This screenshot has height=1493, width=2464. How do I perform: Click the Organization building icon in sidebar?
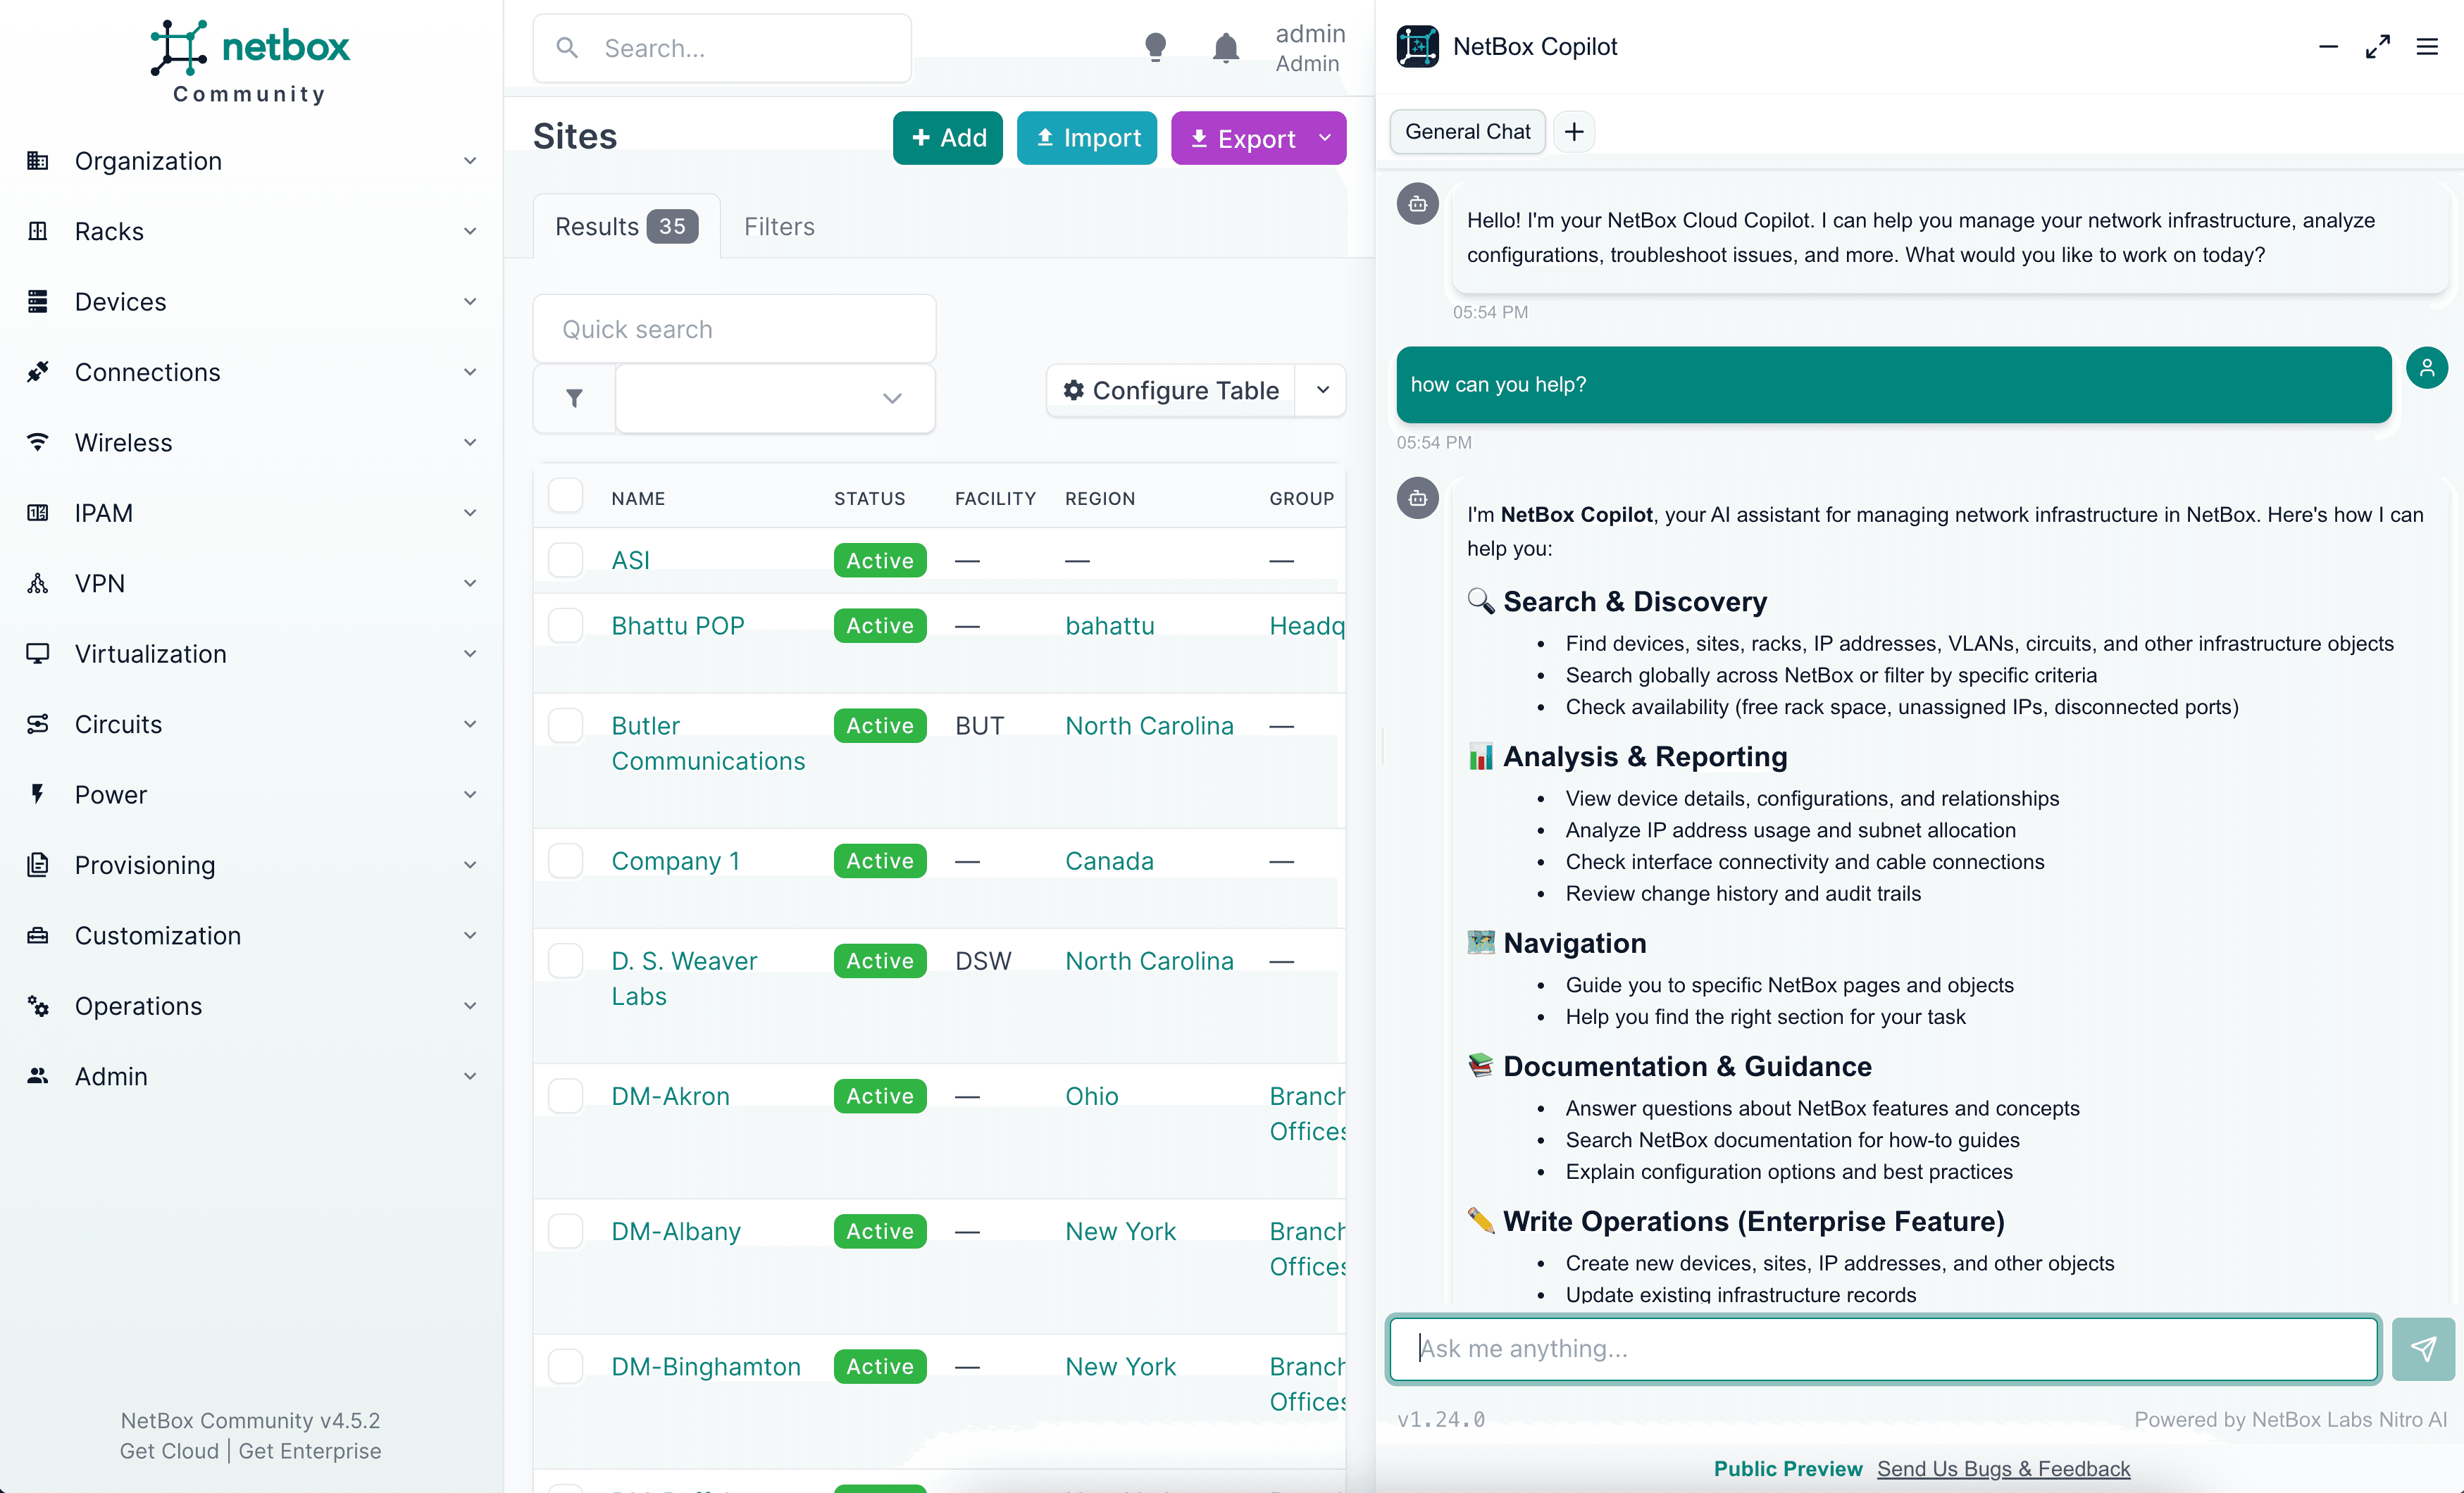click(38, 161)
